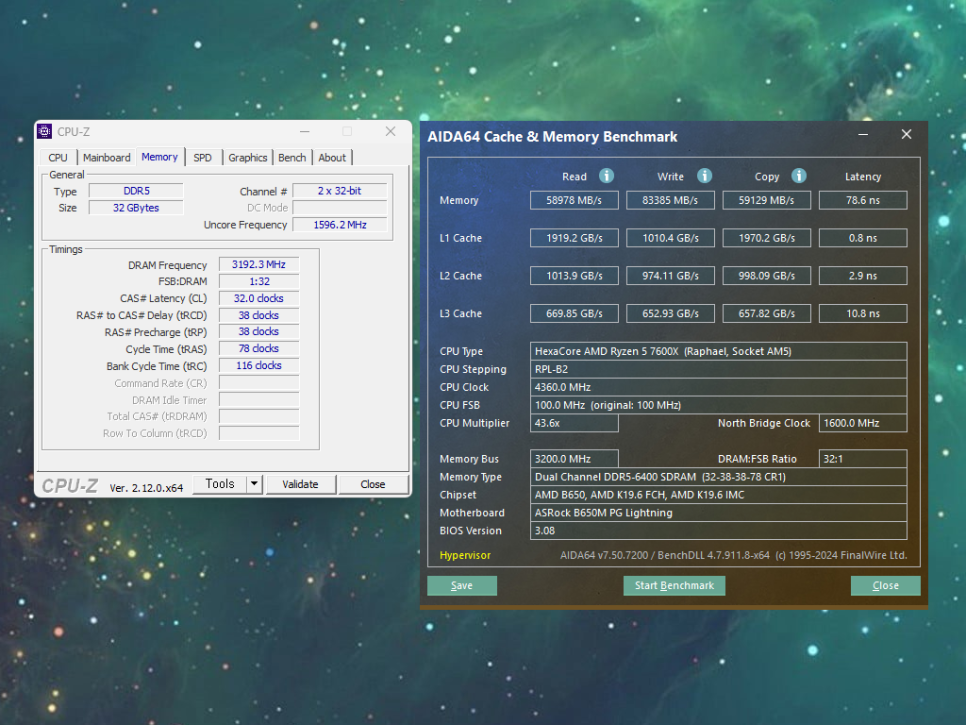Click the DRAM Frequency value 3192.3 MHz

tap(259, 264)
